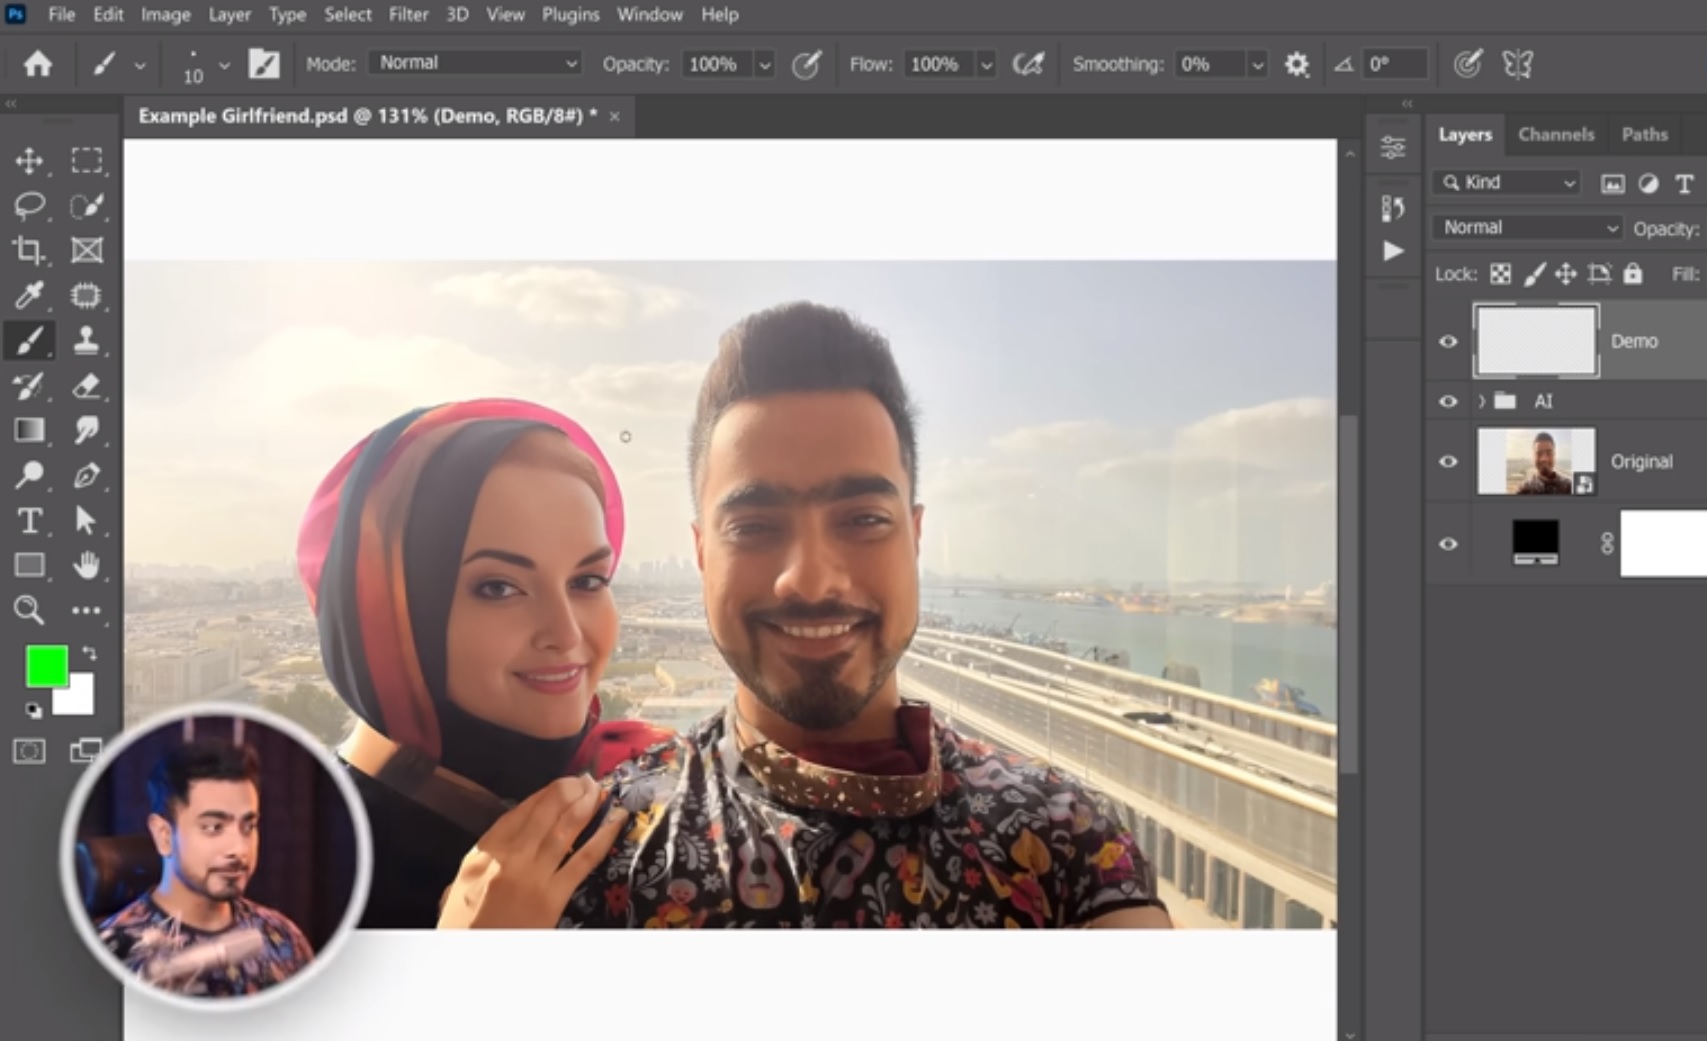
Task: Expand the AI layer group
Action: [1480, 400]
